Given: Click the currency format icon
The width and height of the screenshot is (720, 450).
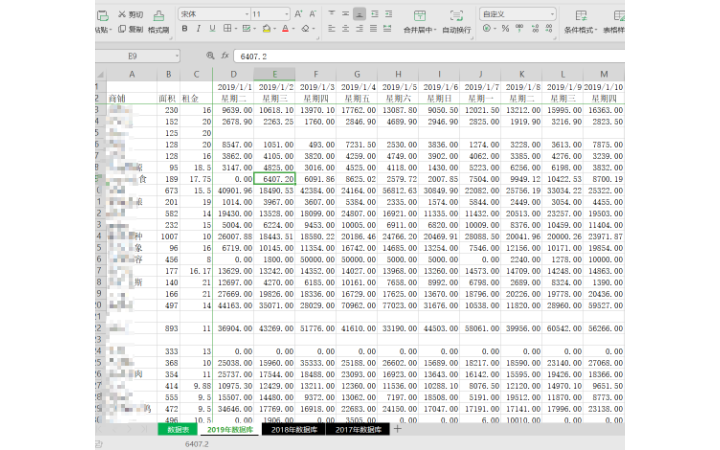Looking at the screenshot, I should tap(487, 29).
